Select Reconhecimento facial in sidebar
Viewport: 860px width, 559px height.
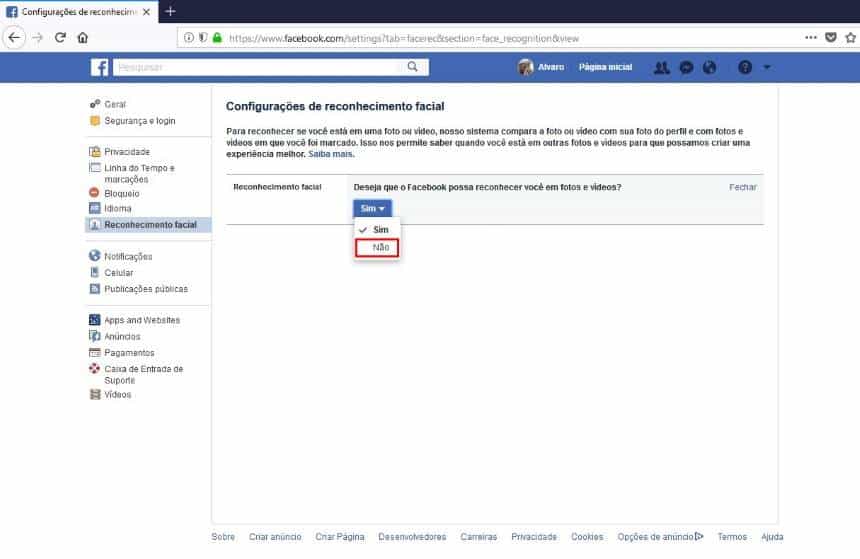pyautogui.click(x=148, y=225)
